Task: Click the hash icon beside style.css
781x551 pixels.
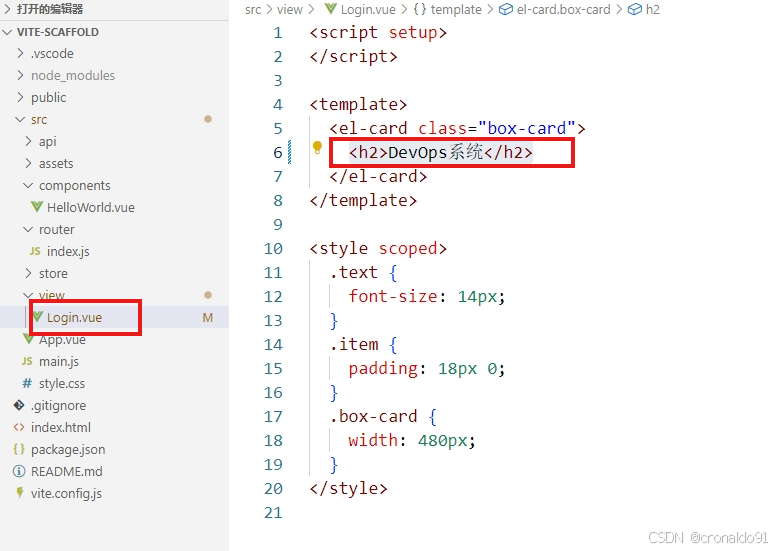Action: (x=27, y=383)
